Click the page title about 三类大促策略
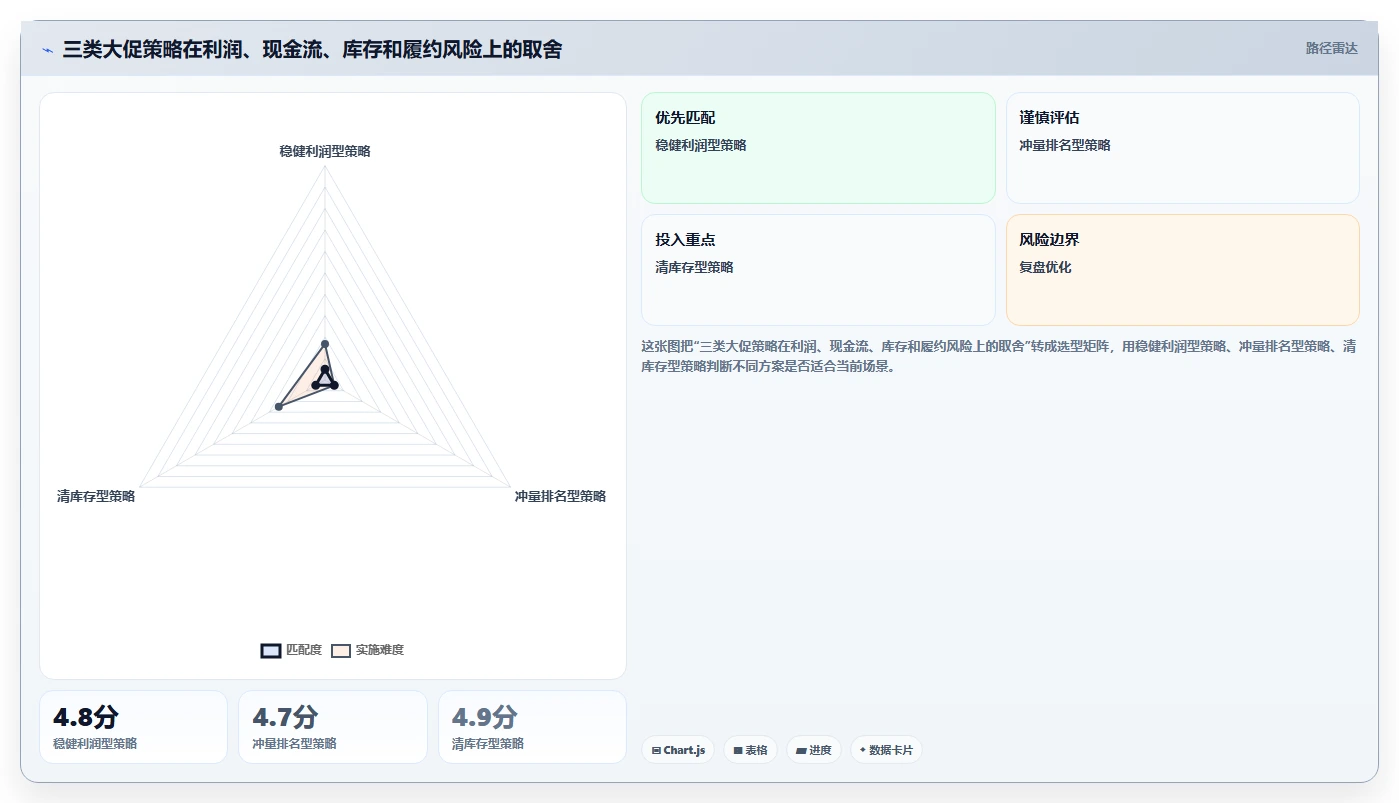Image resolution: width=1399 pixels, height=803 pixels. tap(312, 49)
